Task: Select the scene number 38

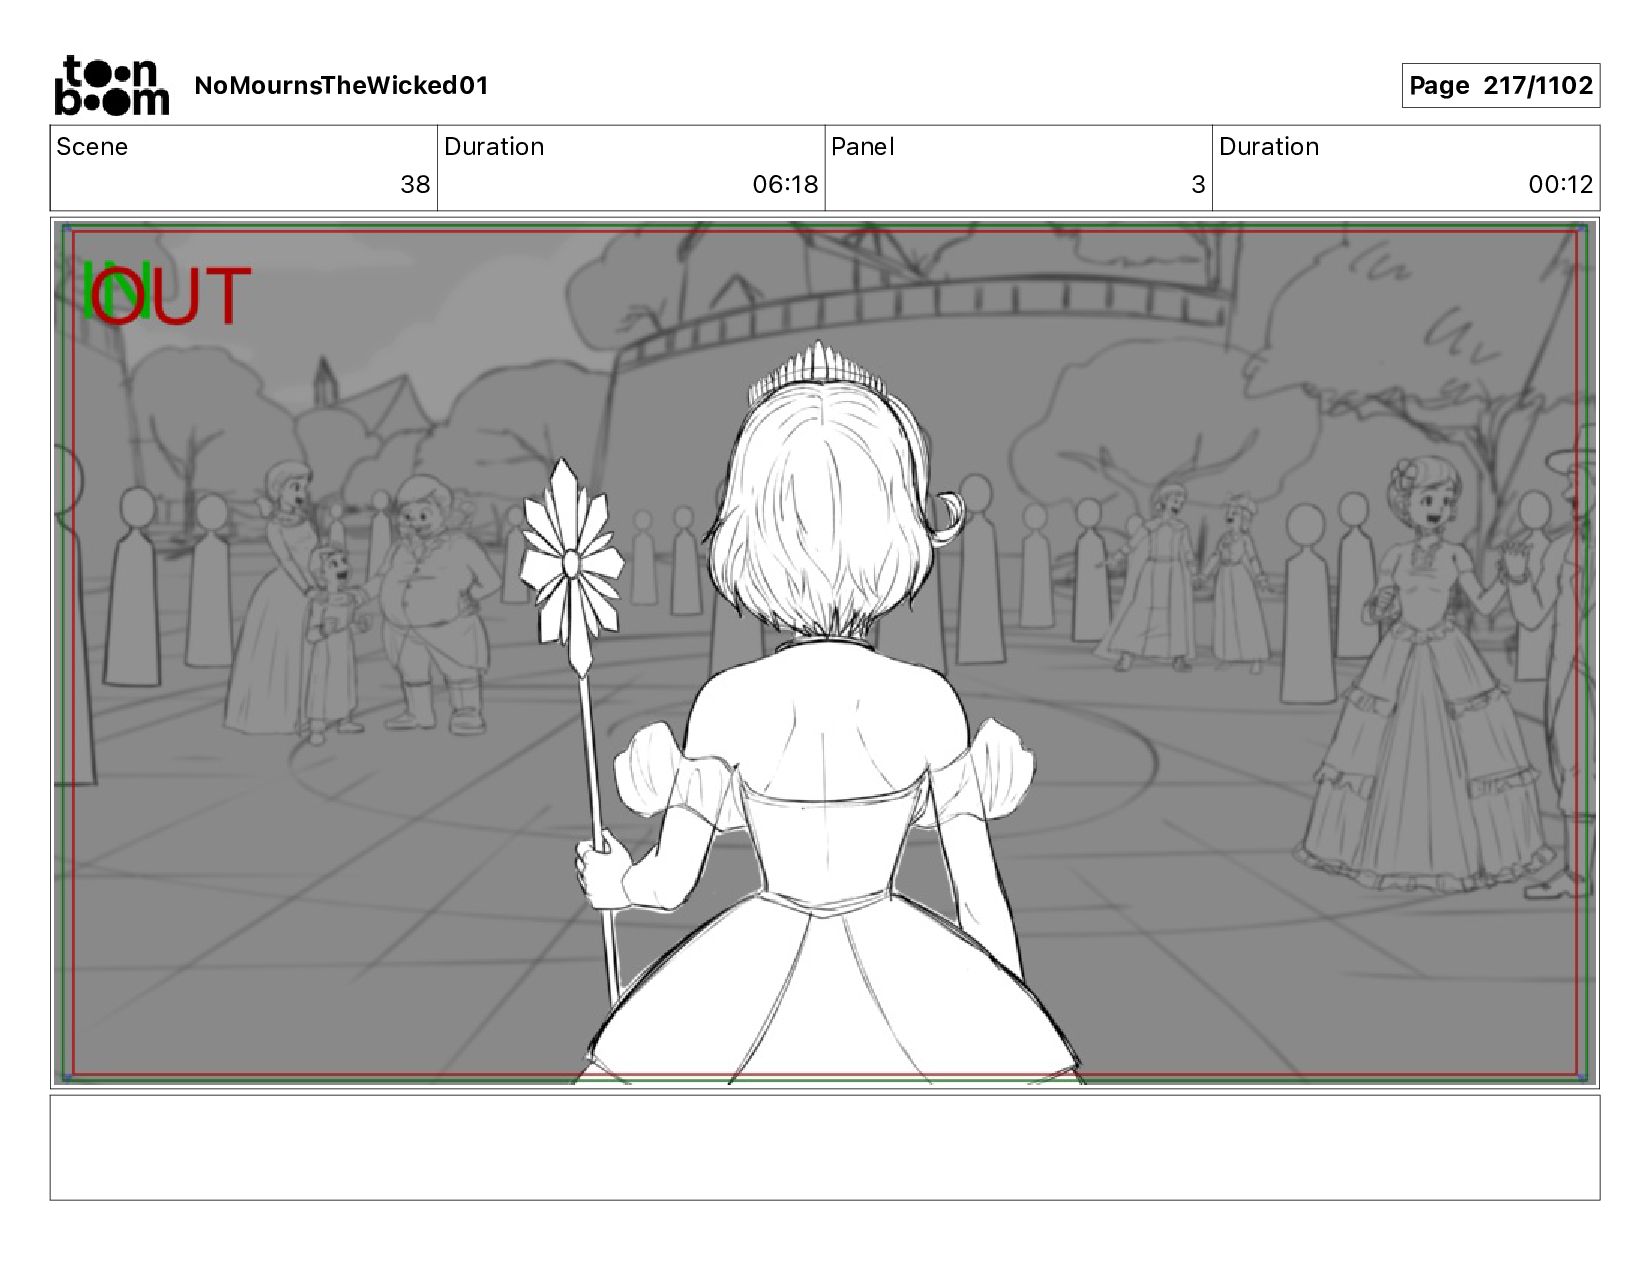Action: click(415, 184)
